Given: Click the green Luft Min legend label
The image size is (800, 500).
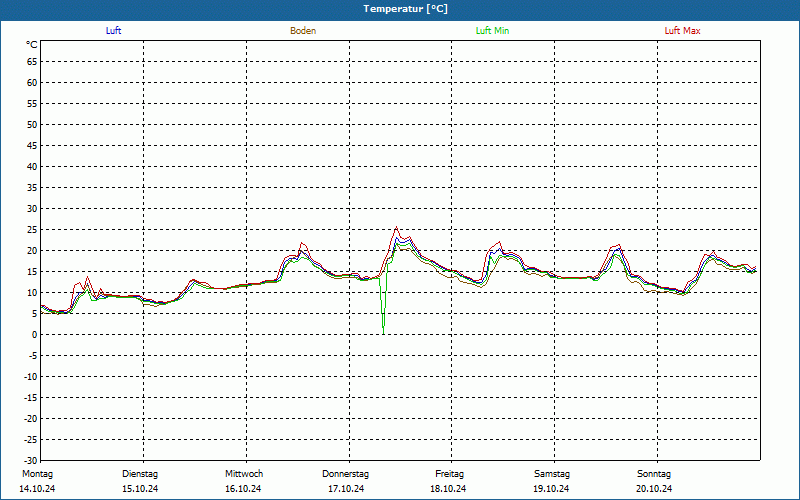Looking at the screenshot, I should 492,31.
